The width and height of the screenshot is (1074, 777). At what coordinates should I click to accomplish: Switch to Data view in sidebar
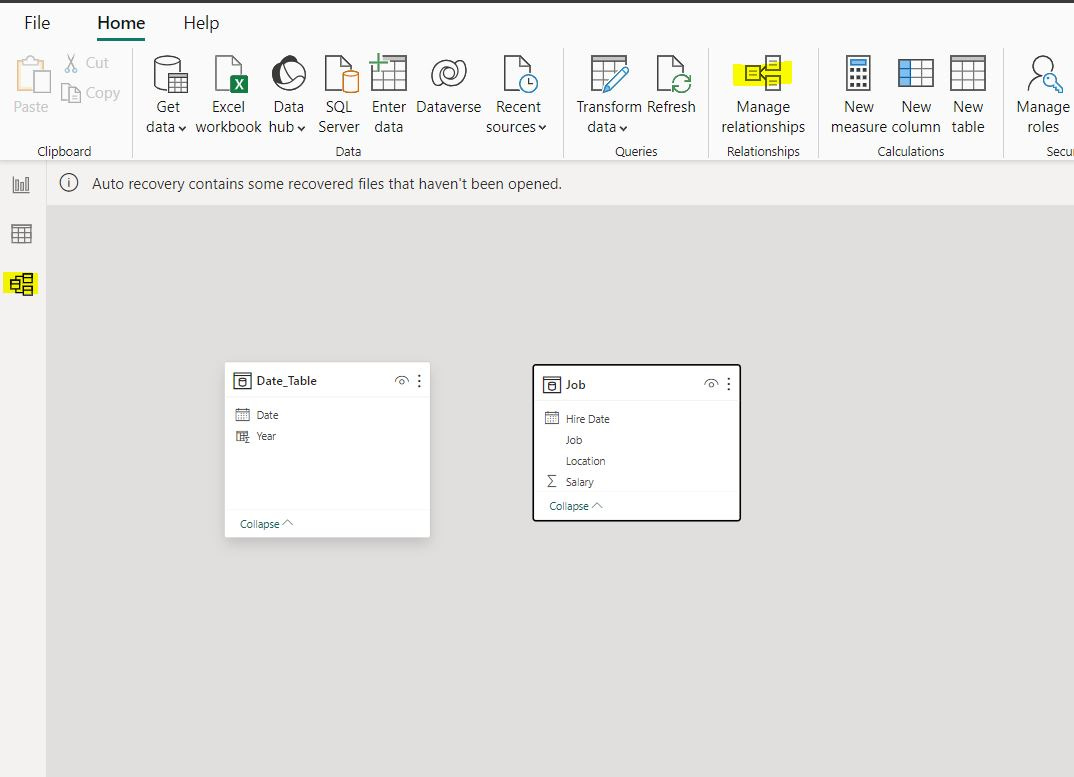tap(21, 234)
